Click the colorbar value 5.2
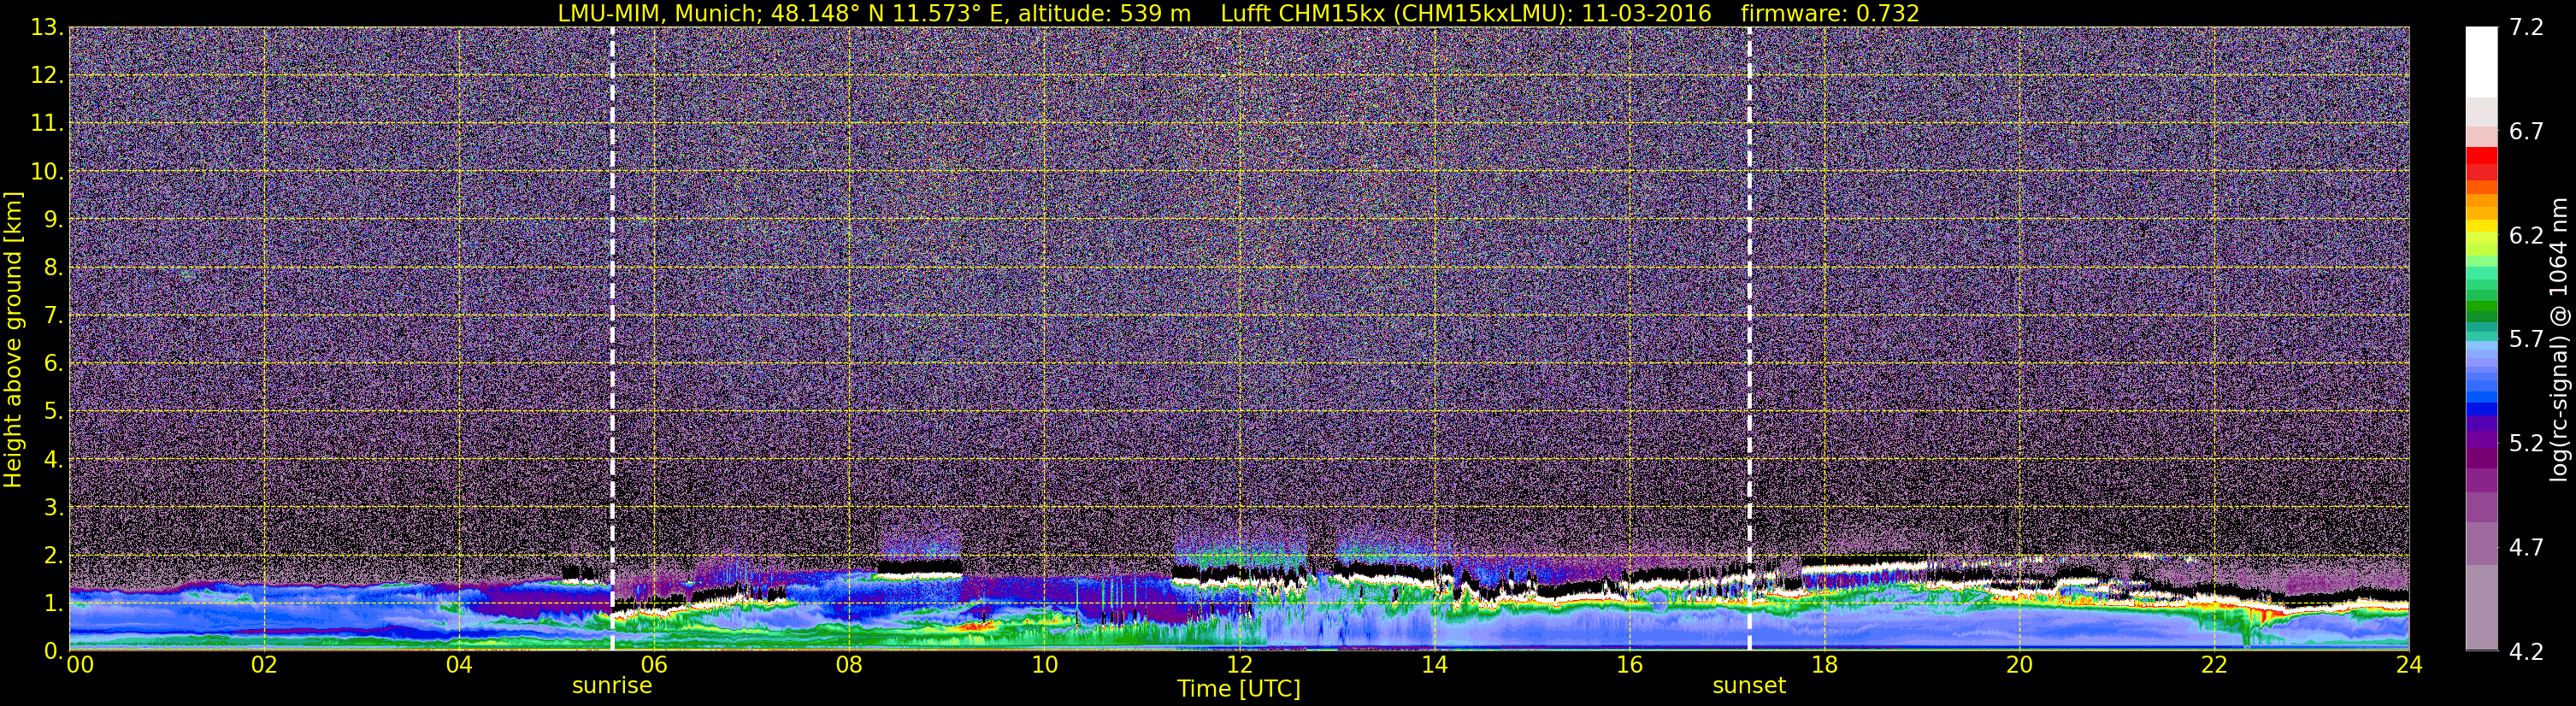Screen dimensions: 2576x706 click(2526, 444)
